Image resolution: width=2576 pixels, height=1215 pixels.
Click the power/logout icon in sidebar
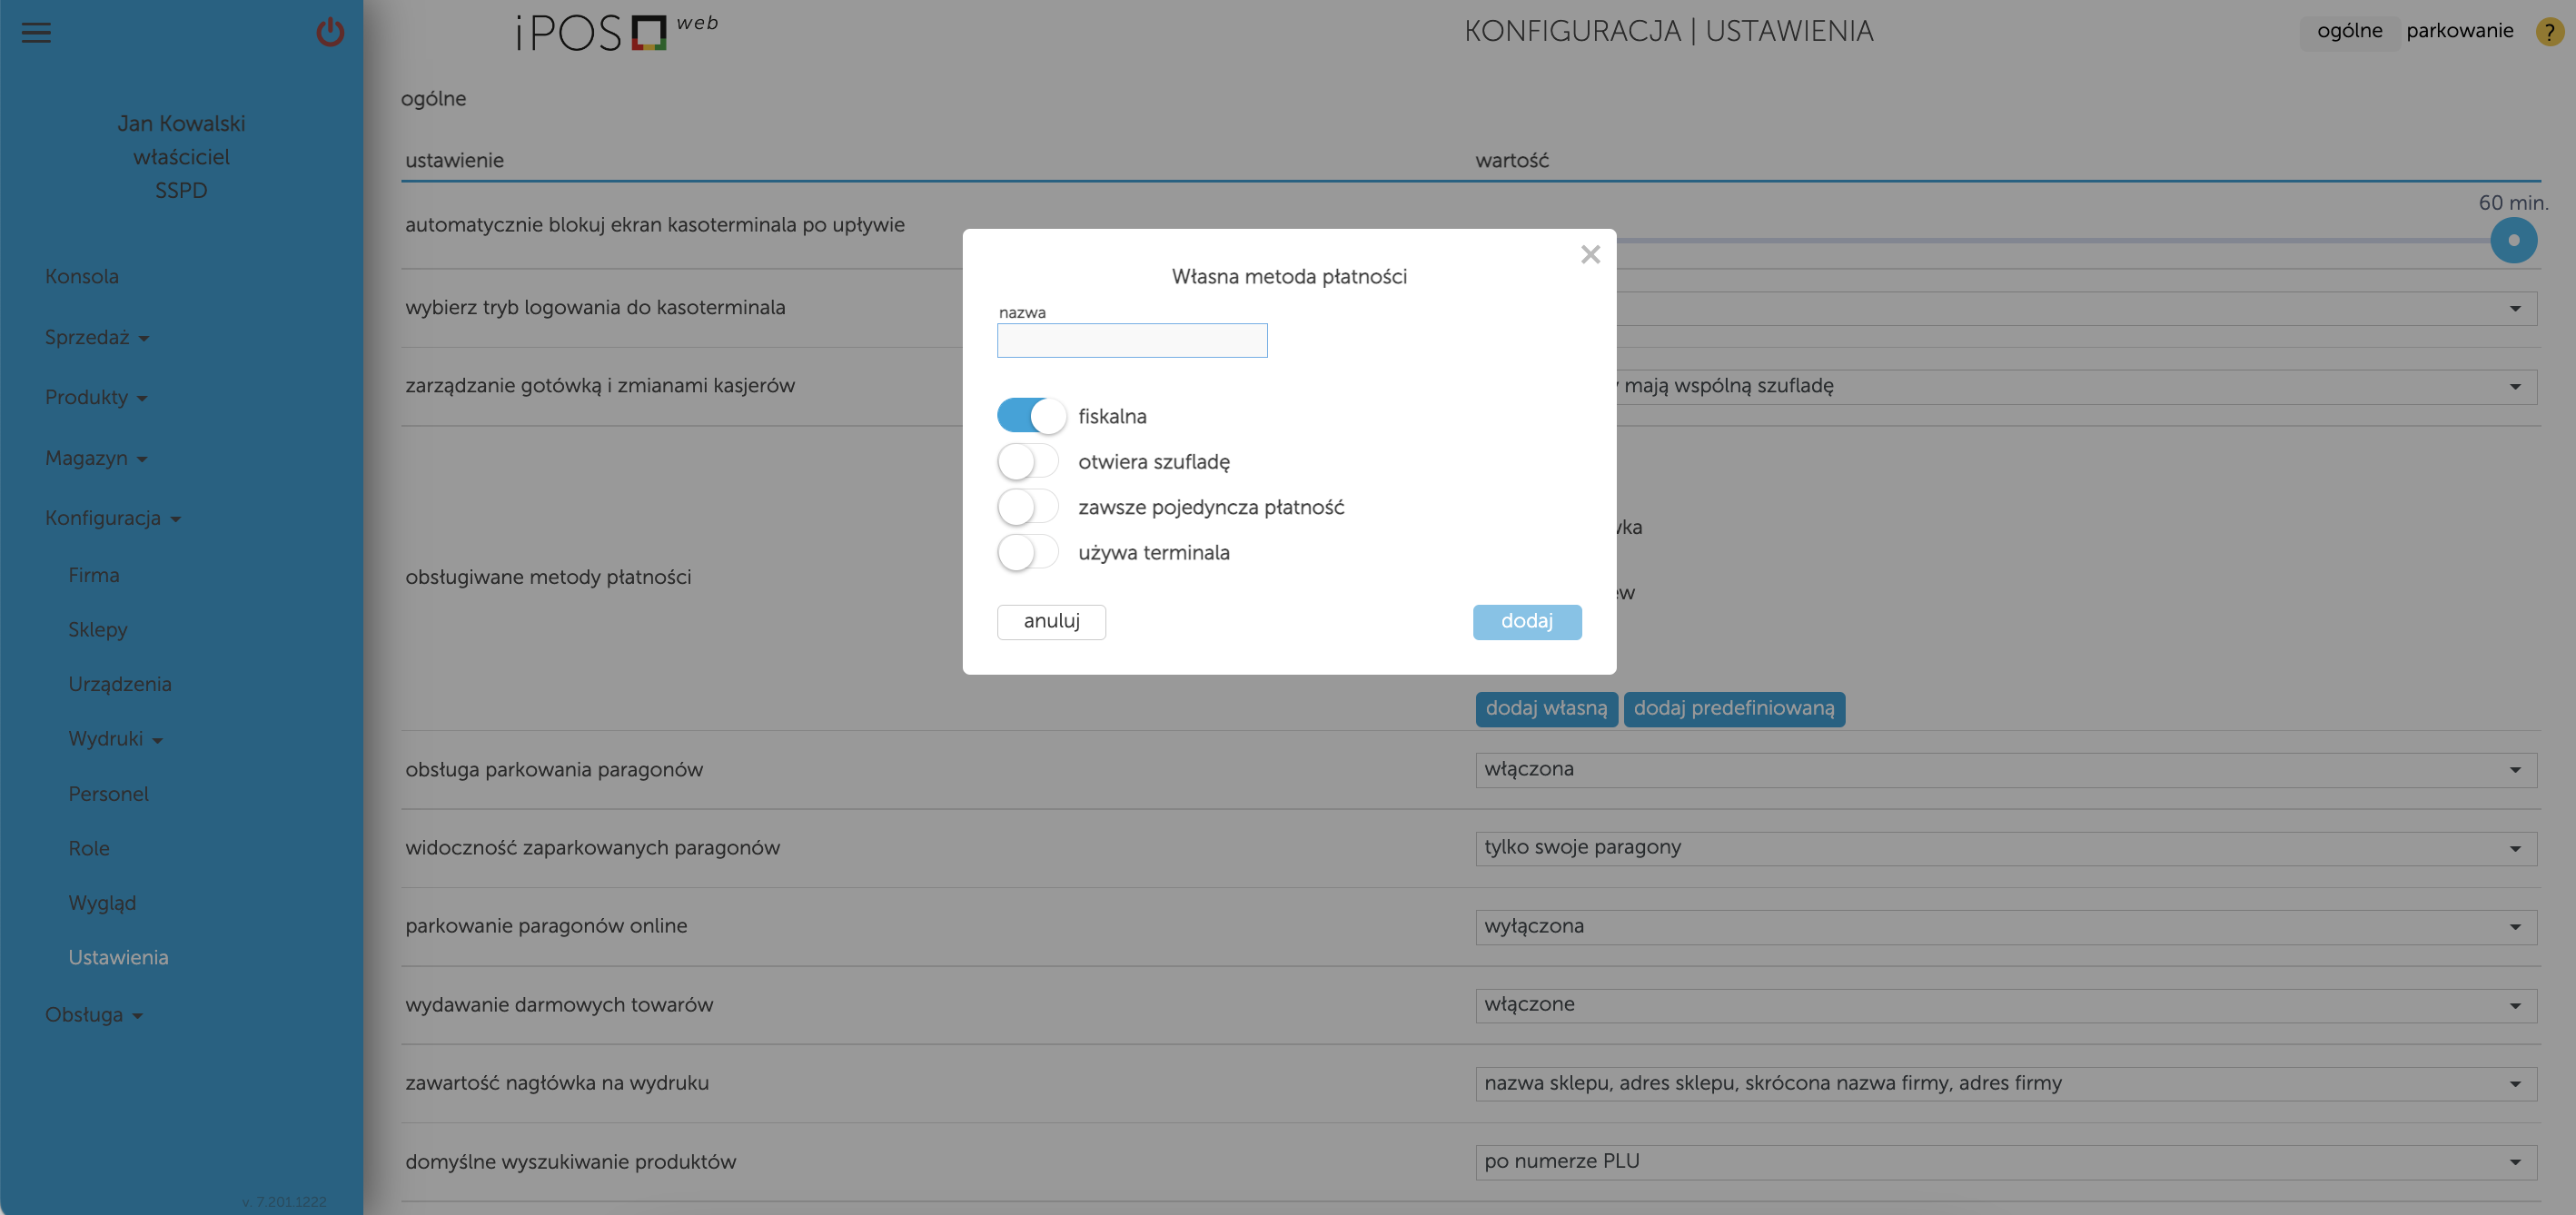pos(330,32)
